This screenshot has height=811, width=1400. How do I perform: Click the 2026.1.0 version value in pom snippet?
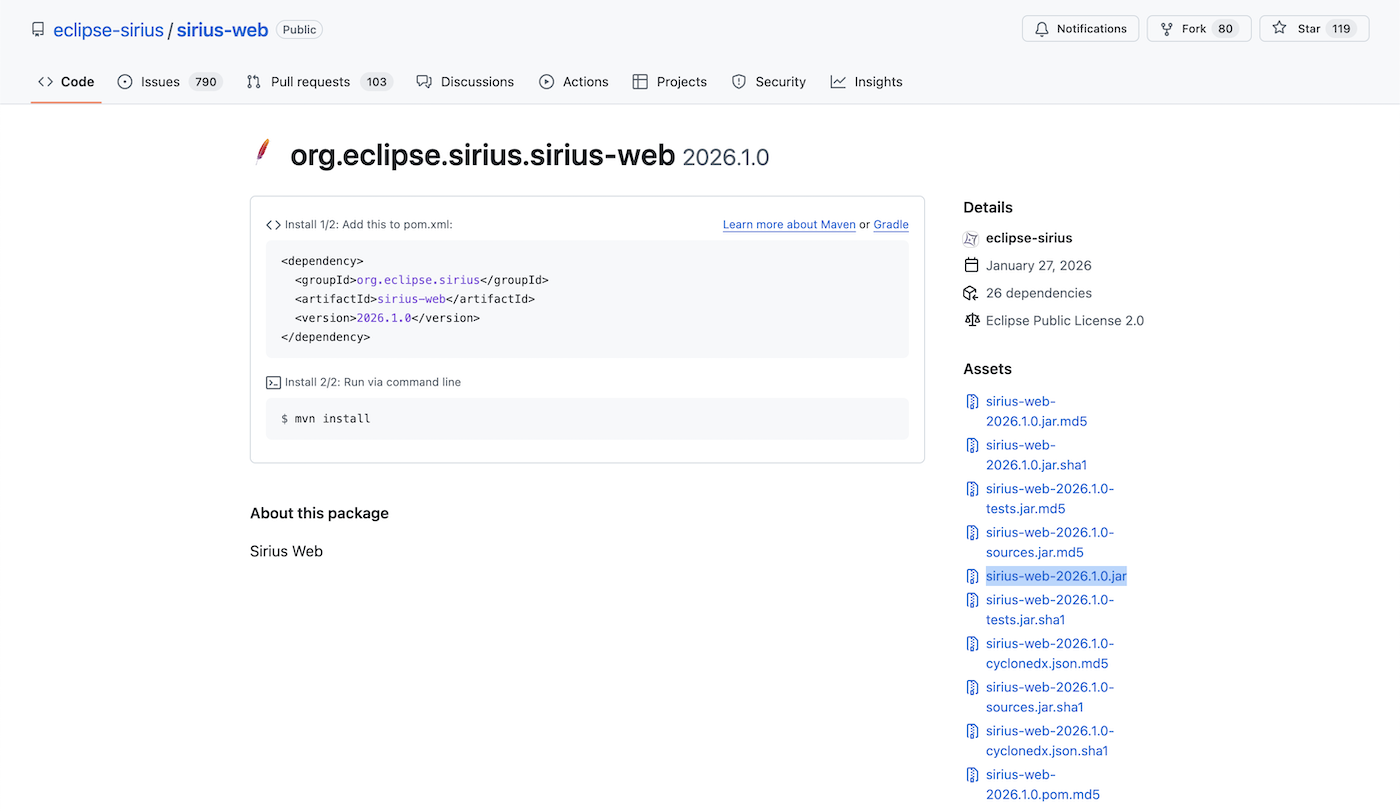pyautogui.click(x=384, y=318)
